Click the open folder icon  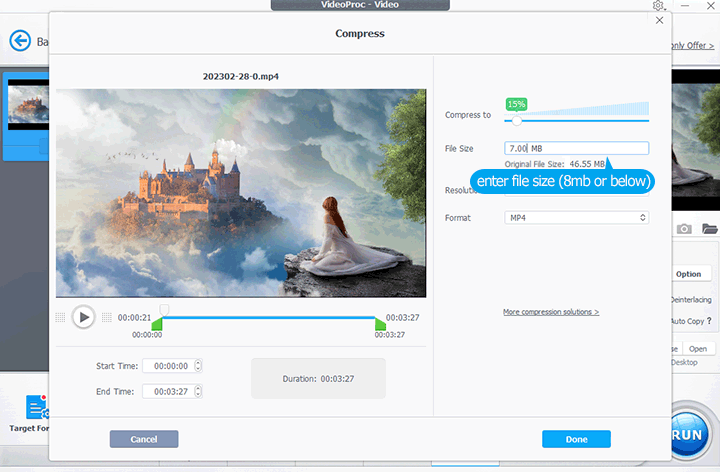[709, 229]
